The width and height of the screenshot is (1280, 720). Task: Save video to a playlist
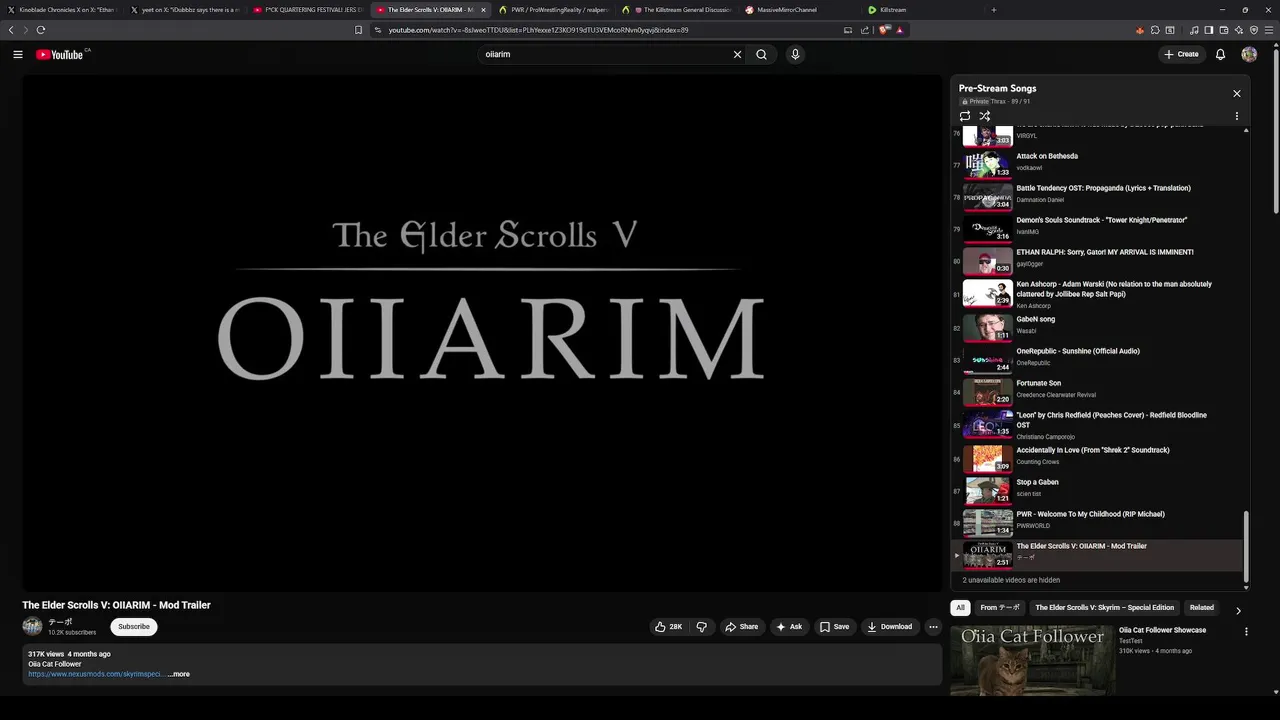835,627
